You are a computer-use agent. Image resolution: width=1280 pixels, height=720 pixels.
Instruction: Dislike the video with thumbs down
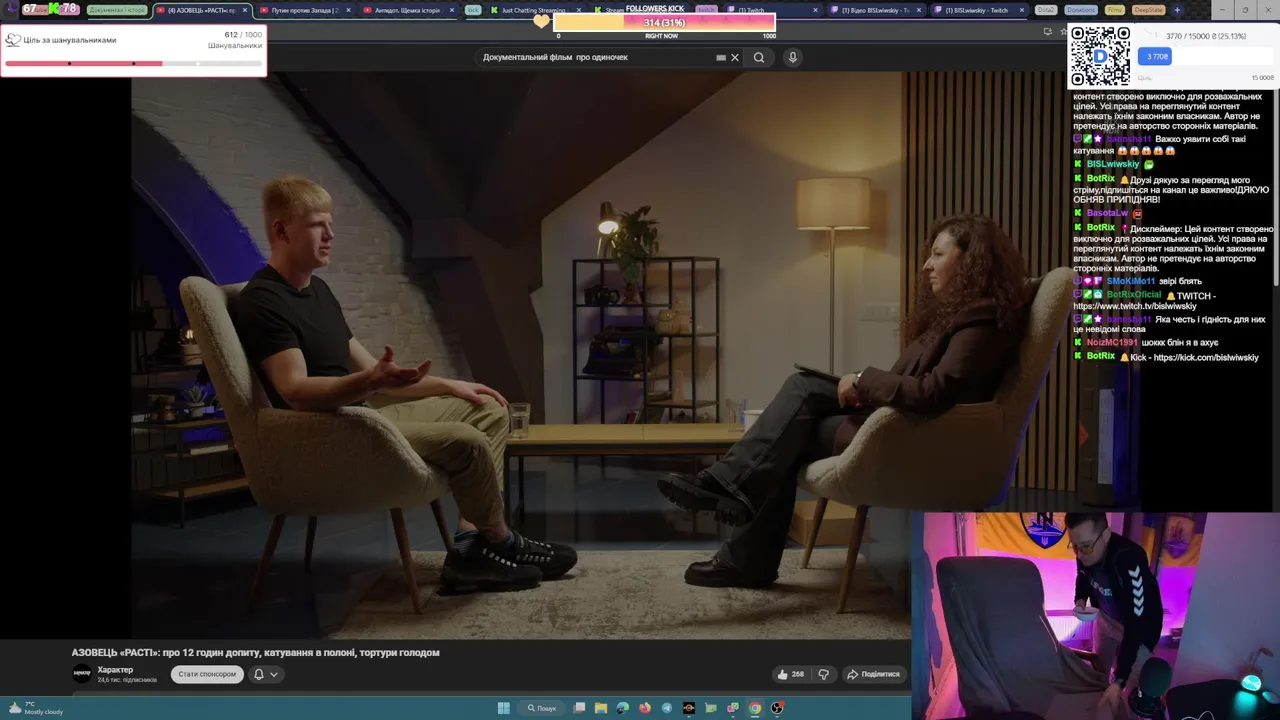coord(823,674)
